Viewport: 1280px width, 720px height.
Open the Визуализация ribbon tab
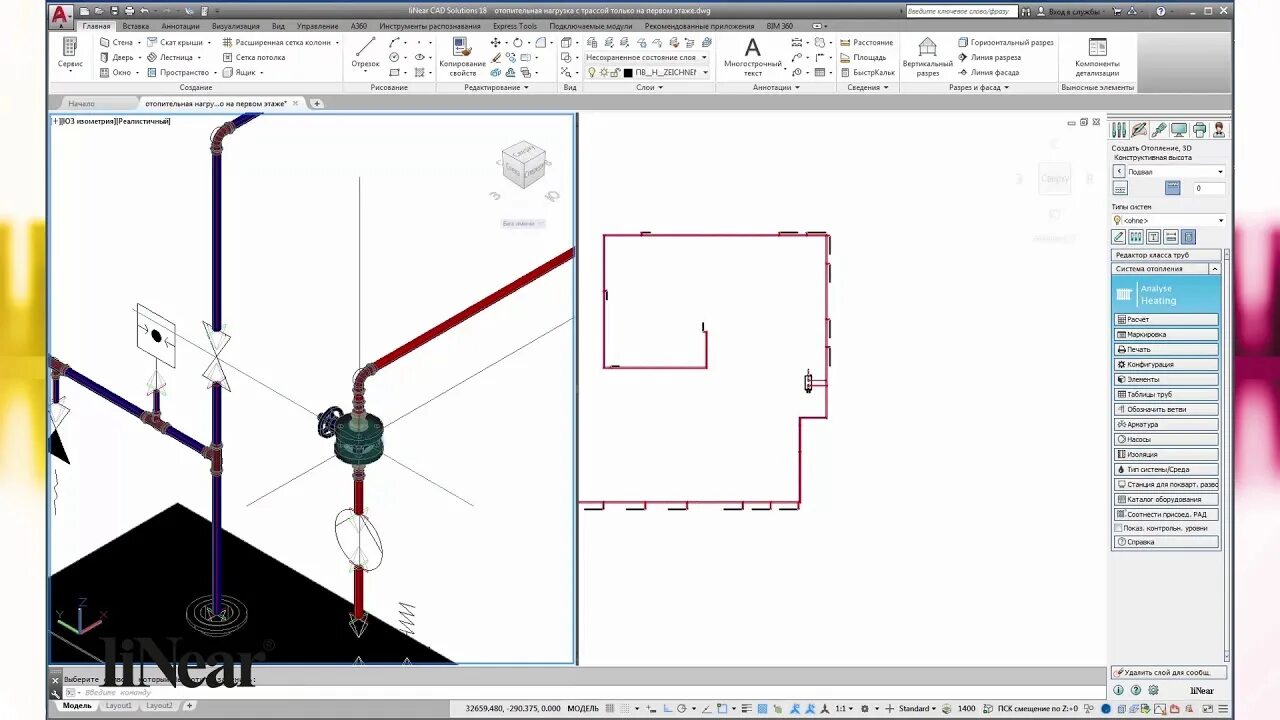tap(236, 26)
